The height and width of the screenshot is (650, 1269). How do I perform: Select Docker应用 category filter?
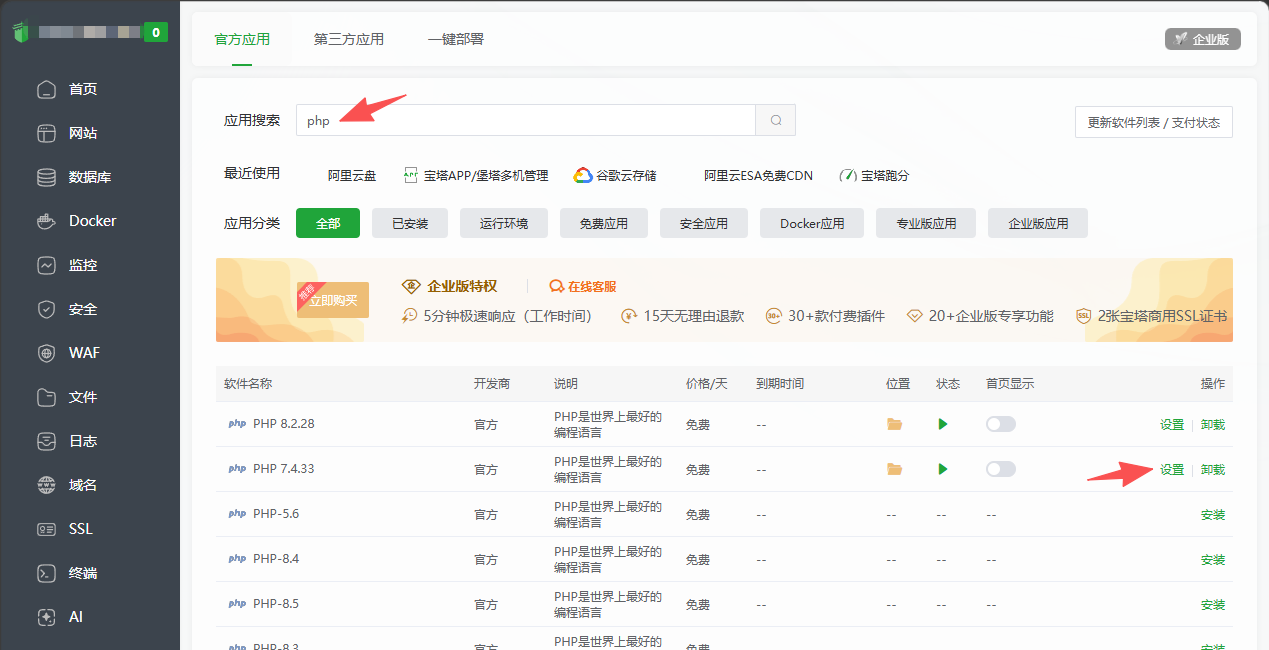[812, 223]
